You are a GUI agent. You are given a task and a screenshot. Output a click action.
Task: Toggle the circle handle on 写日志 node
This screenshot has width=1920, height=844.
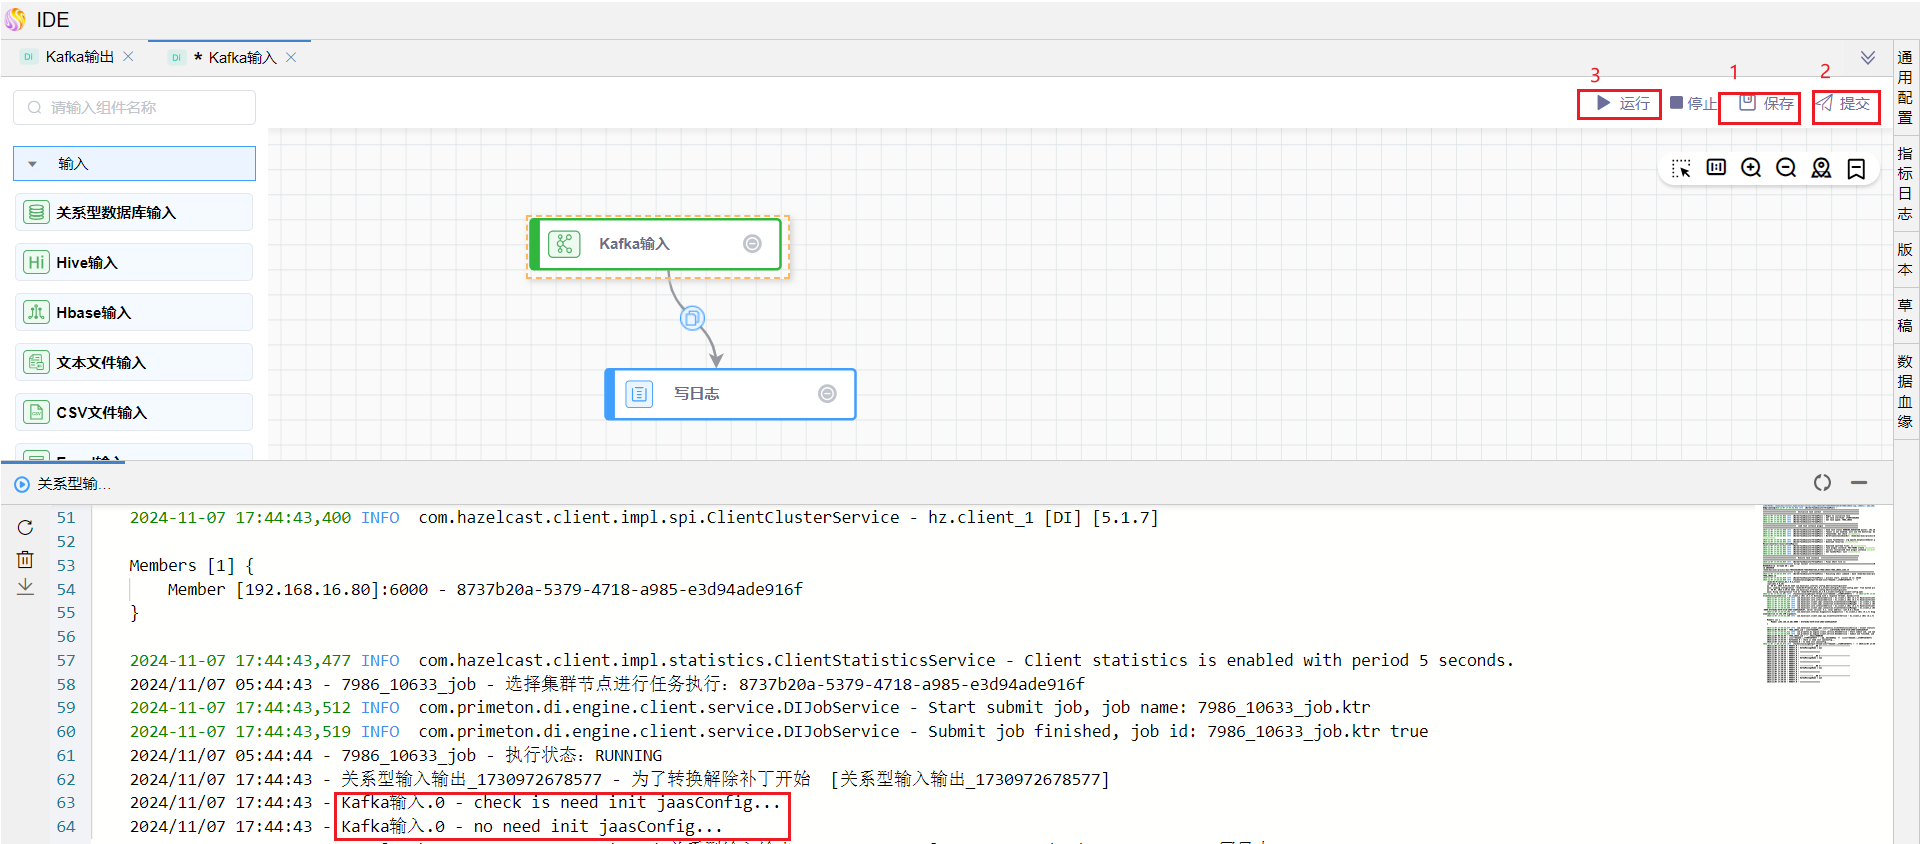827,394
